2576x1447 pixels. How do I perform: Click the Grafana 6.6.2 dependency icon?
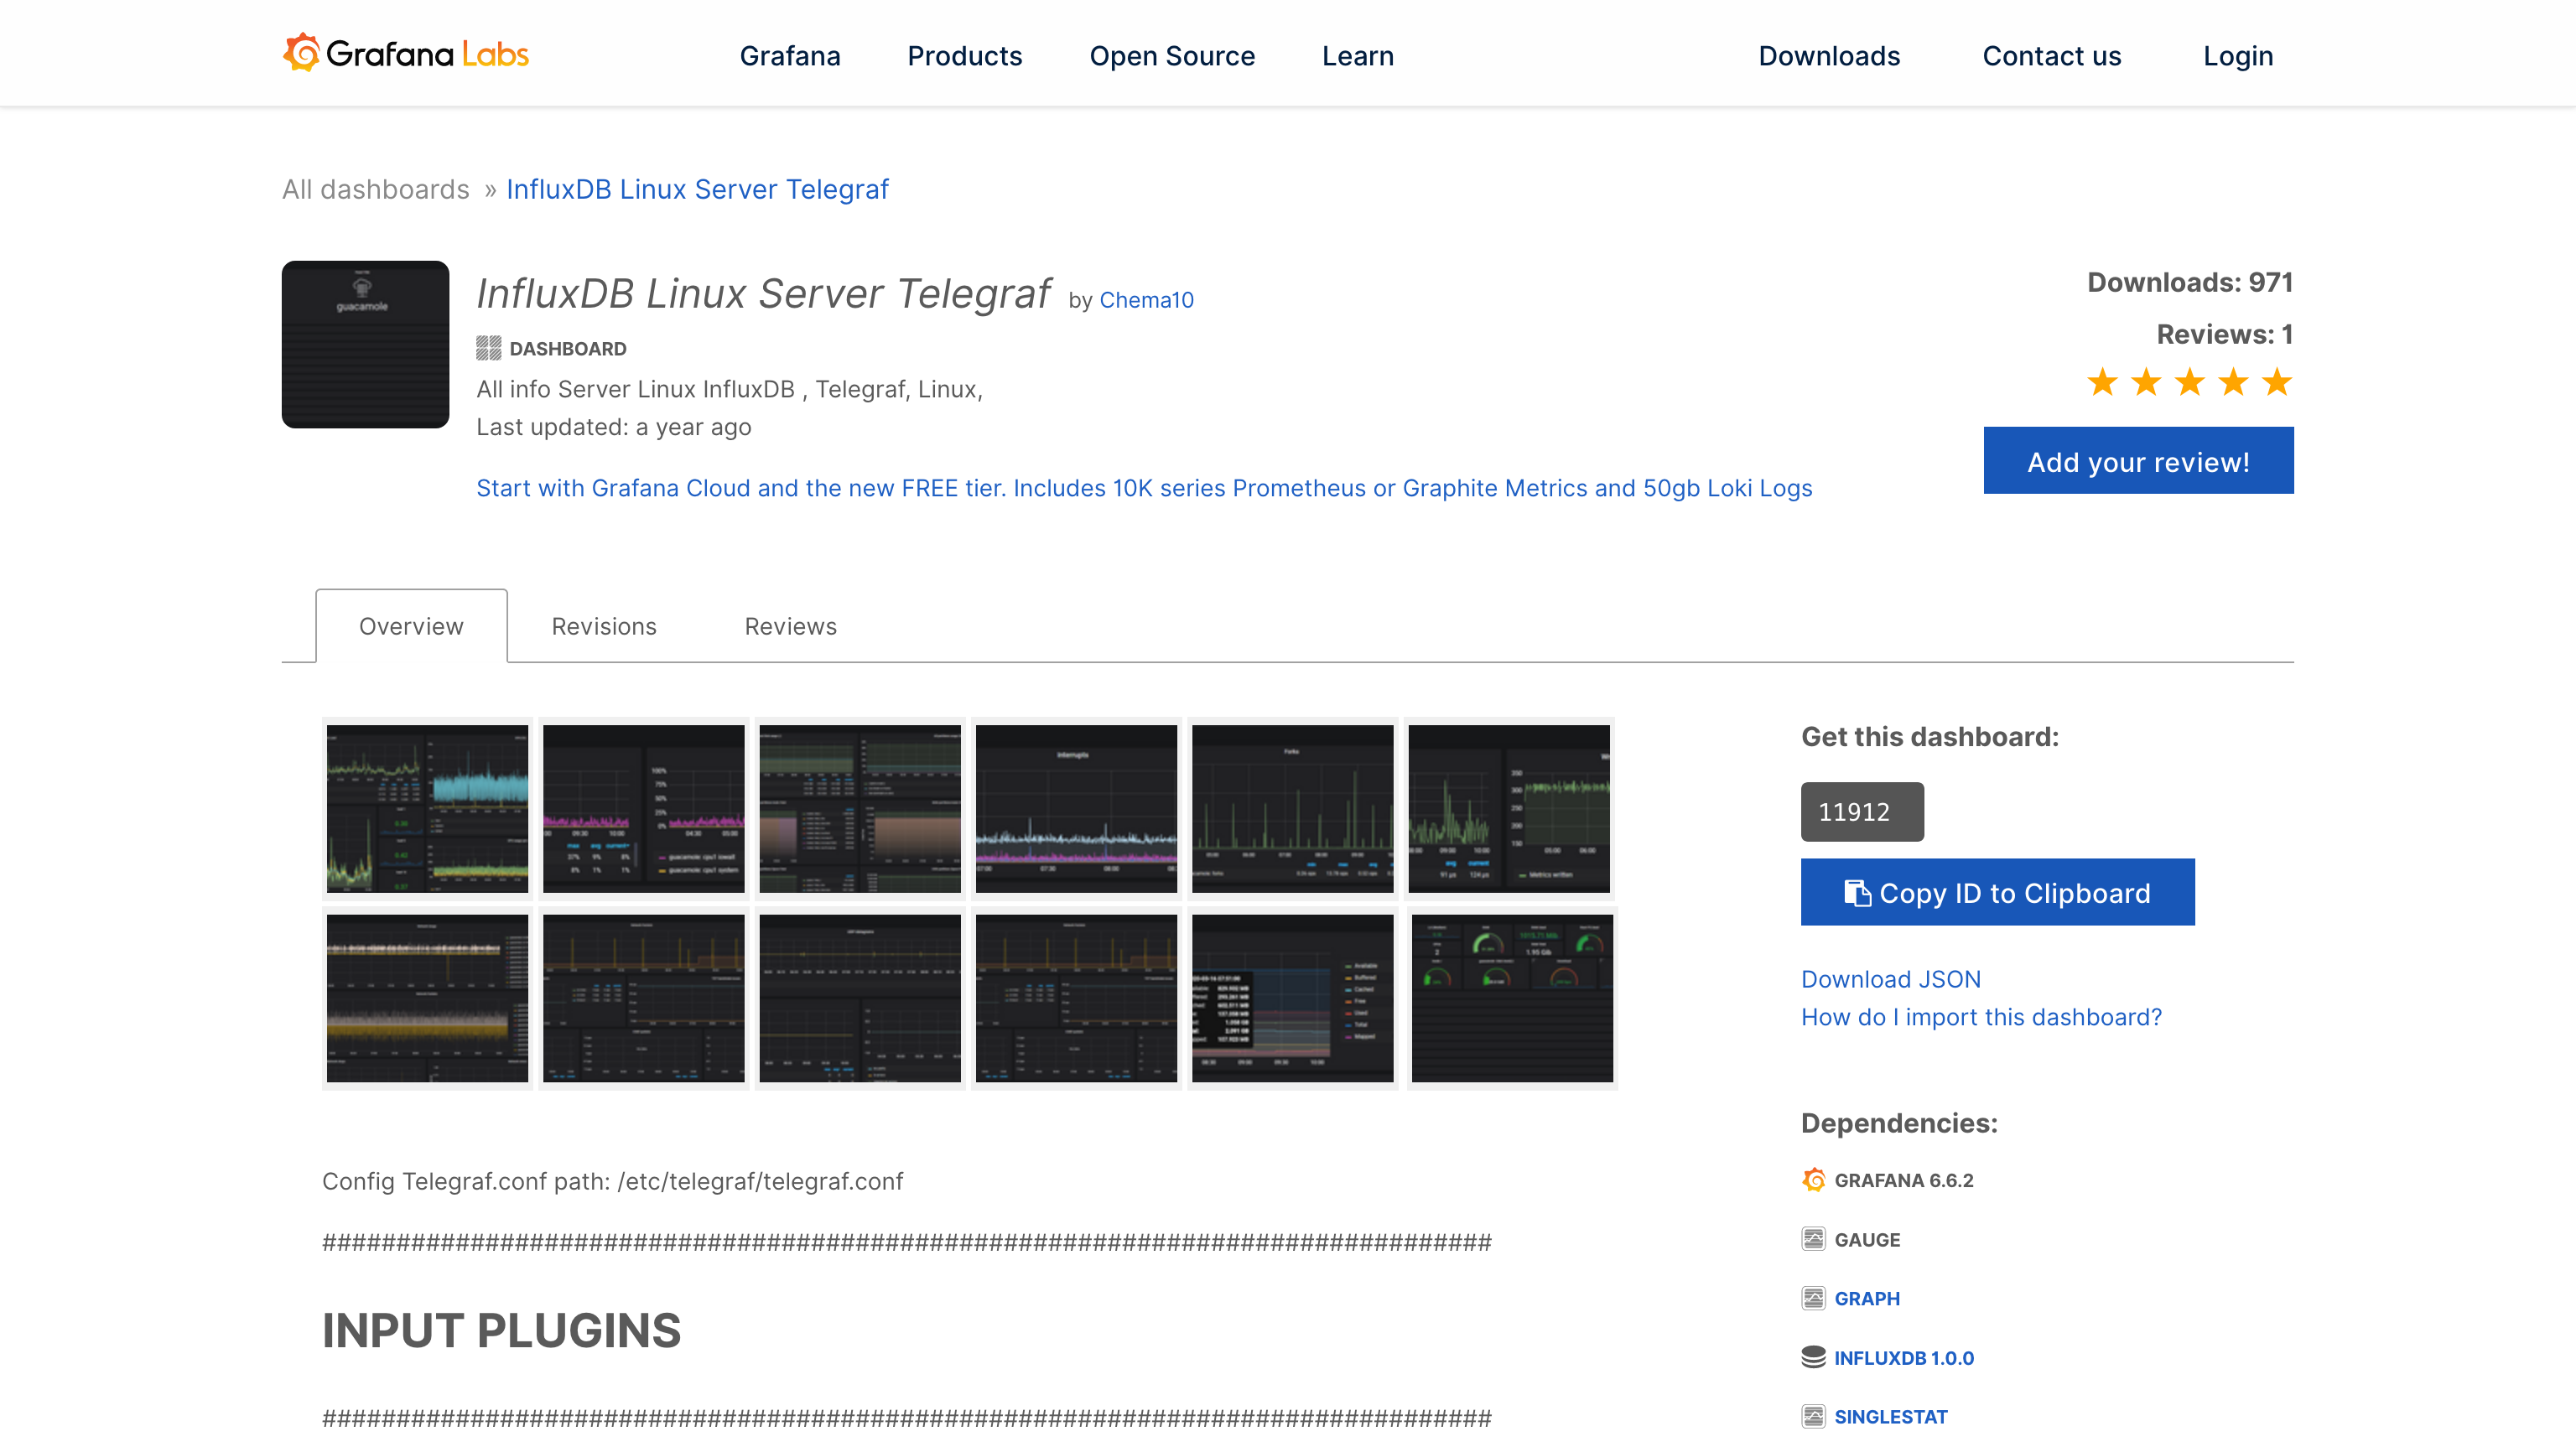click(x=1813, y=1180)
